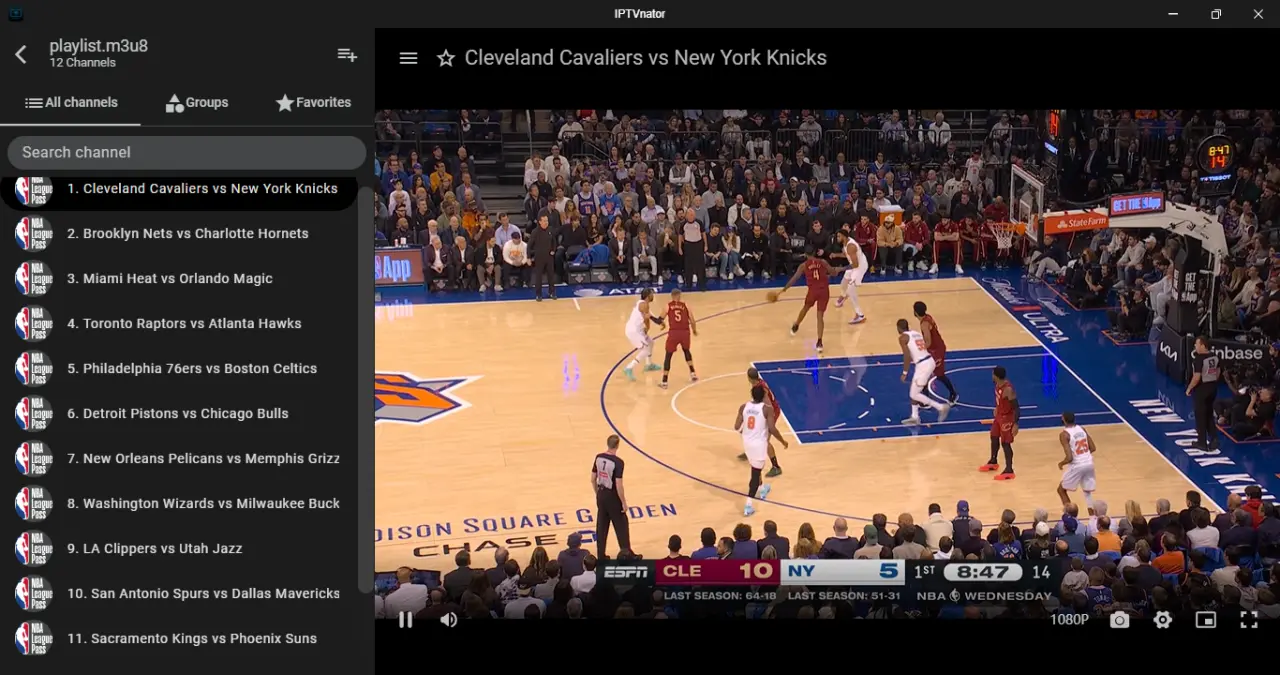Screen dimensions: 1280x675
Task: Click NBA League Pass logo for LA Clippers row
Action: [x=34, y=548]
